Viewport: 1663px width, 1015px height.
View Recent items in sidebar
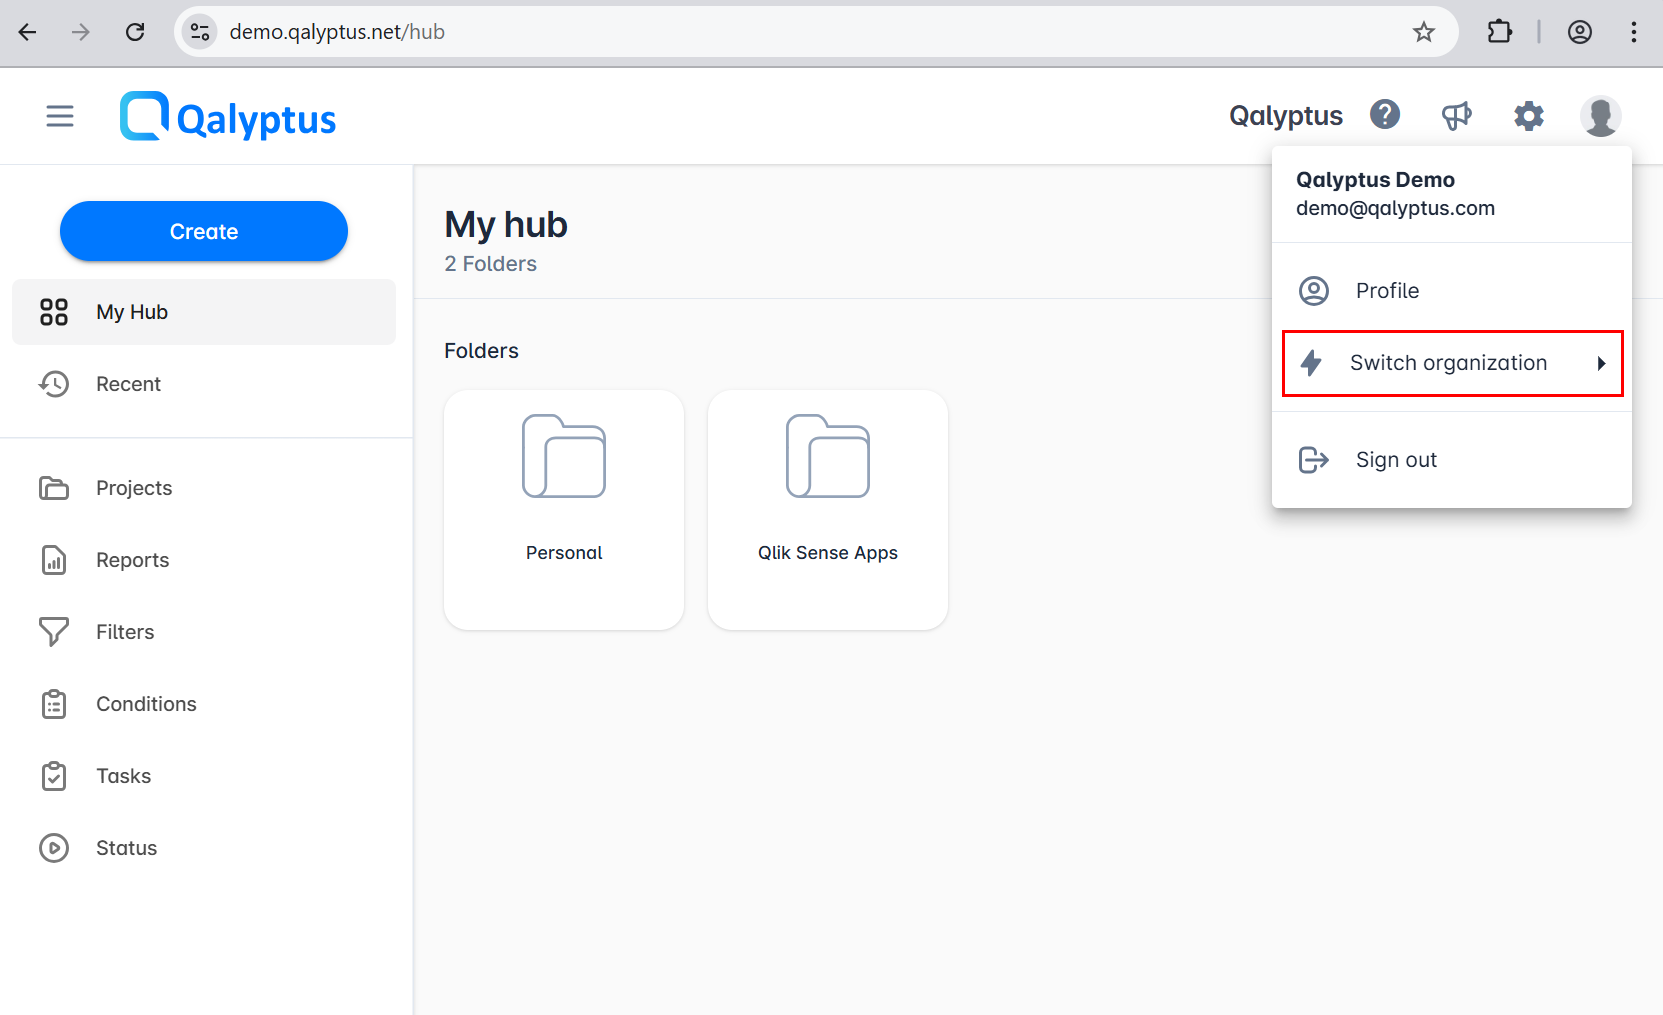(128, 384)
